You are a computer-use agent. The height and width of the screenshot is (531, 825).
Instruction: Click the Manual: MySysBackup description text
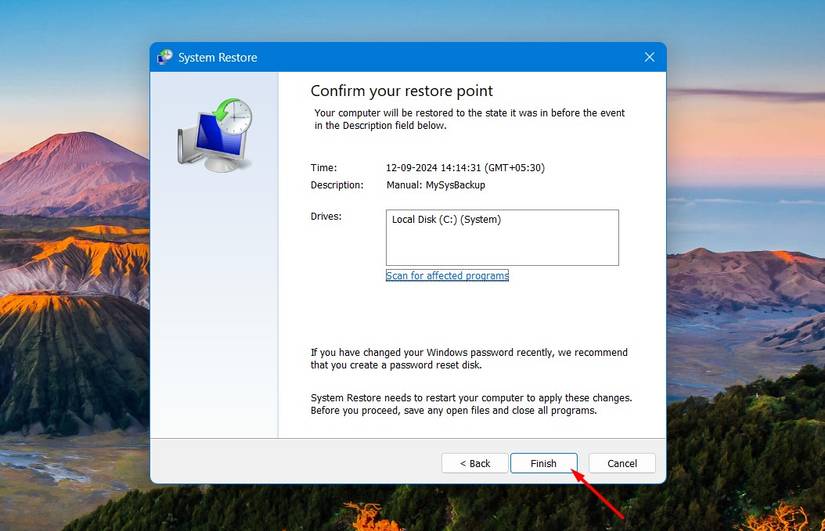pos(436,185)
